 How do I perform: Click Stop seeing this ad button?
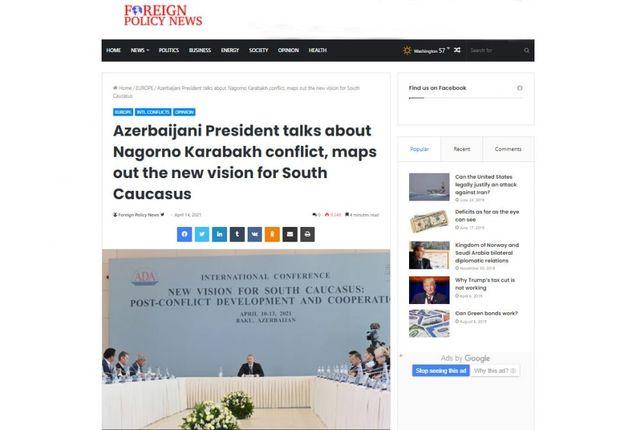(x=441, y=371)
